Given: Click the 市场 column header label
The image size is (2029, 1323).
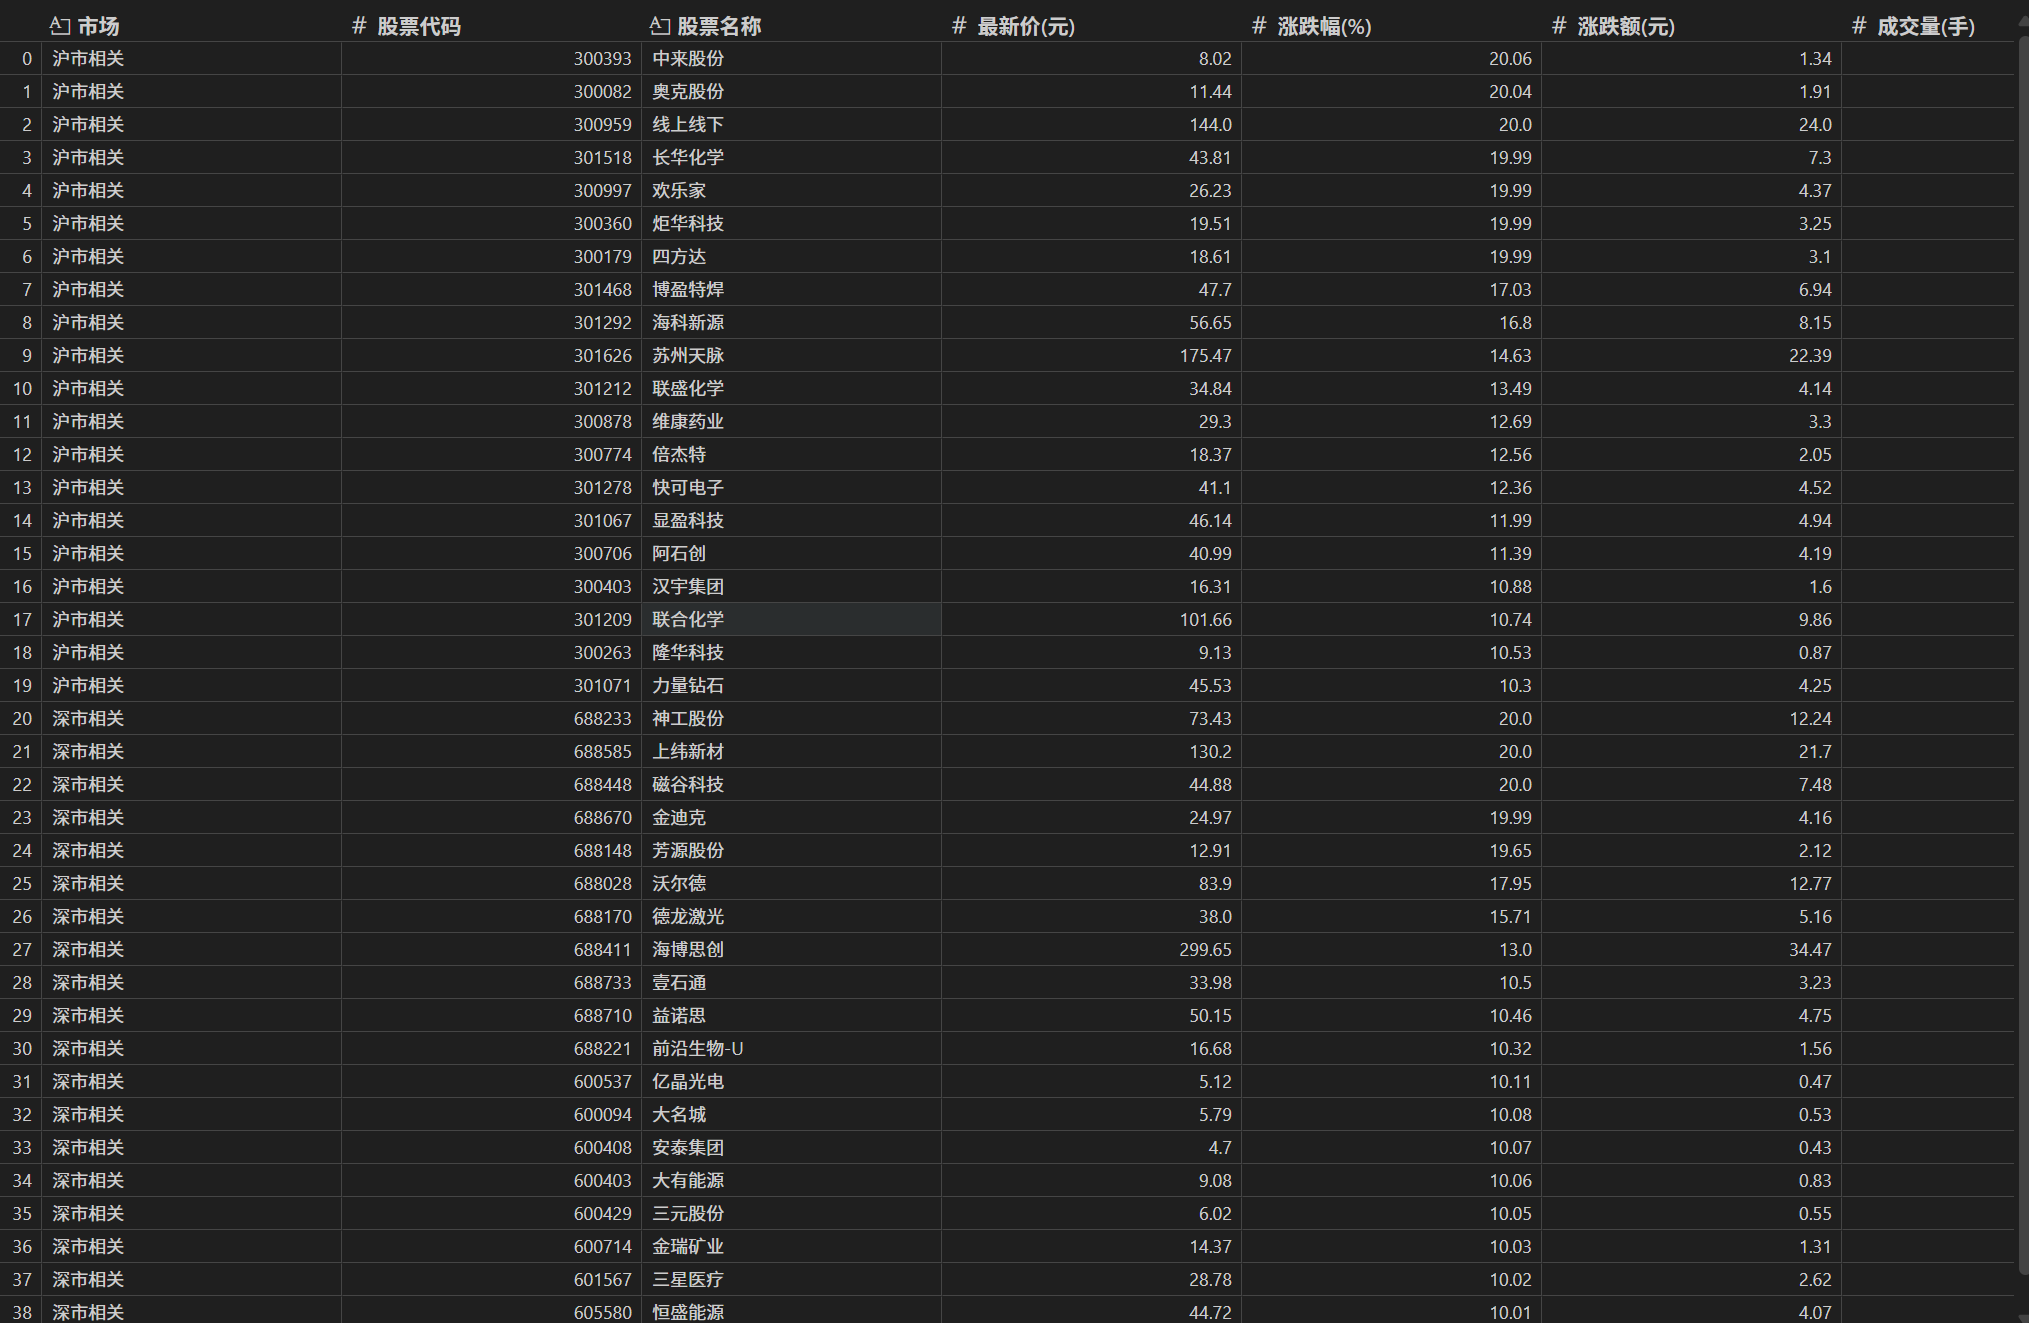Looking at the screenshot, I should [98, 26].
